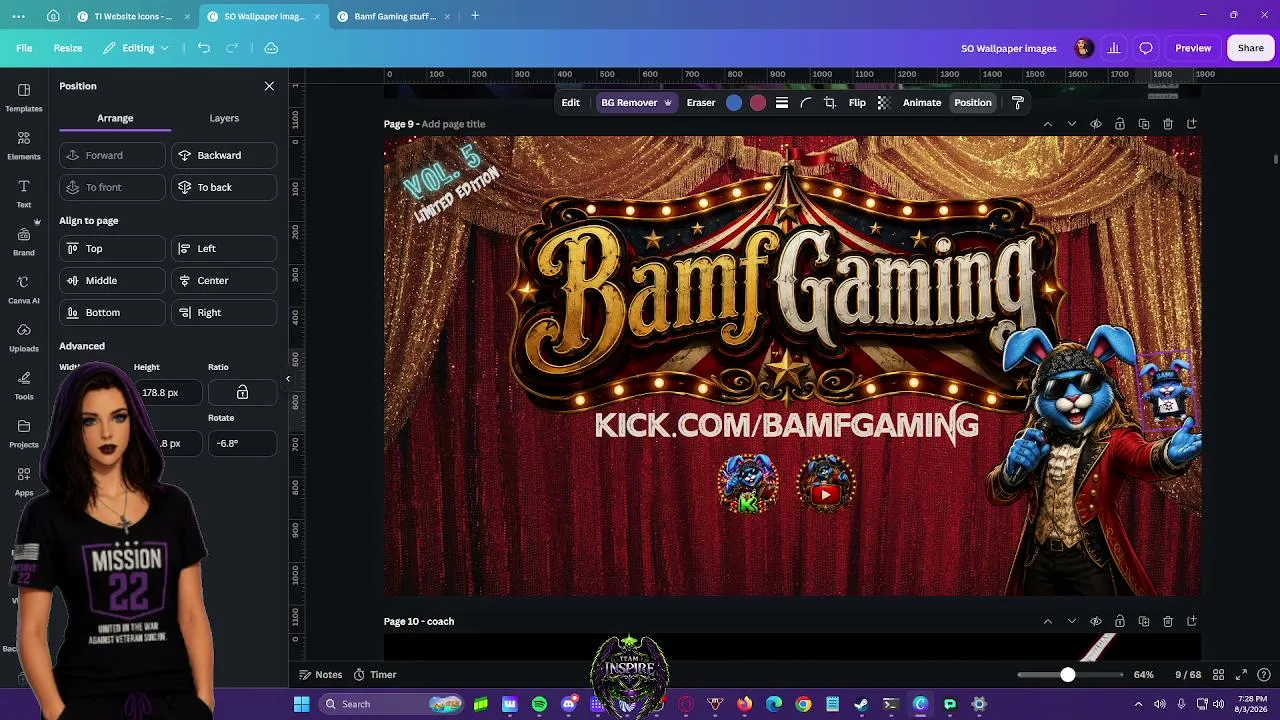Hide Page 9 with the eye icon

tap(1096, 124)
